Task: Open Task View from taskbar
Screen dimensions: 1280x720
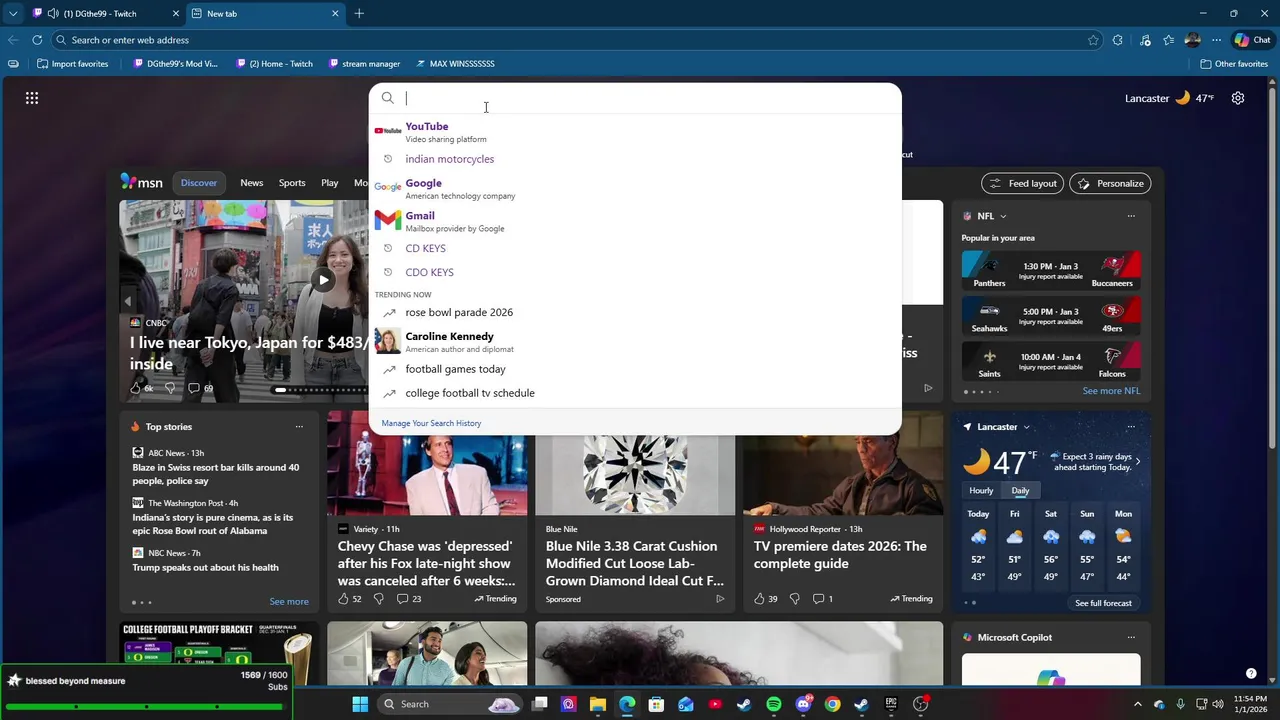Action: tap(540, 704)
